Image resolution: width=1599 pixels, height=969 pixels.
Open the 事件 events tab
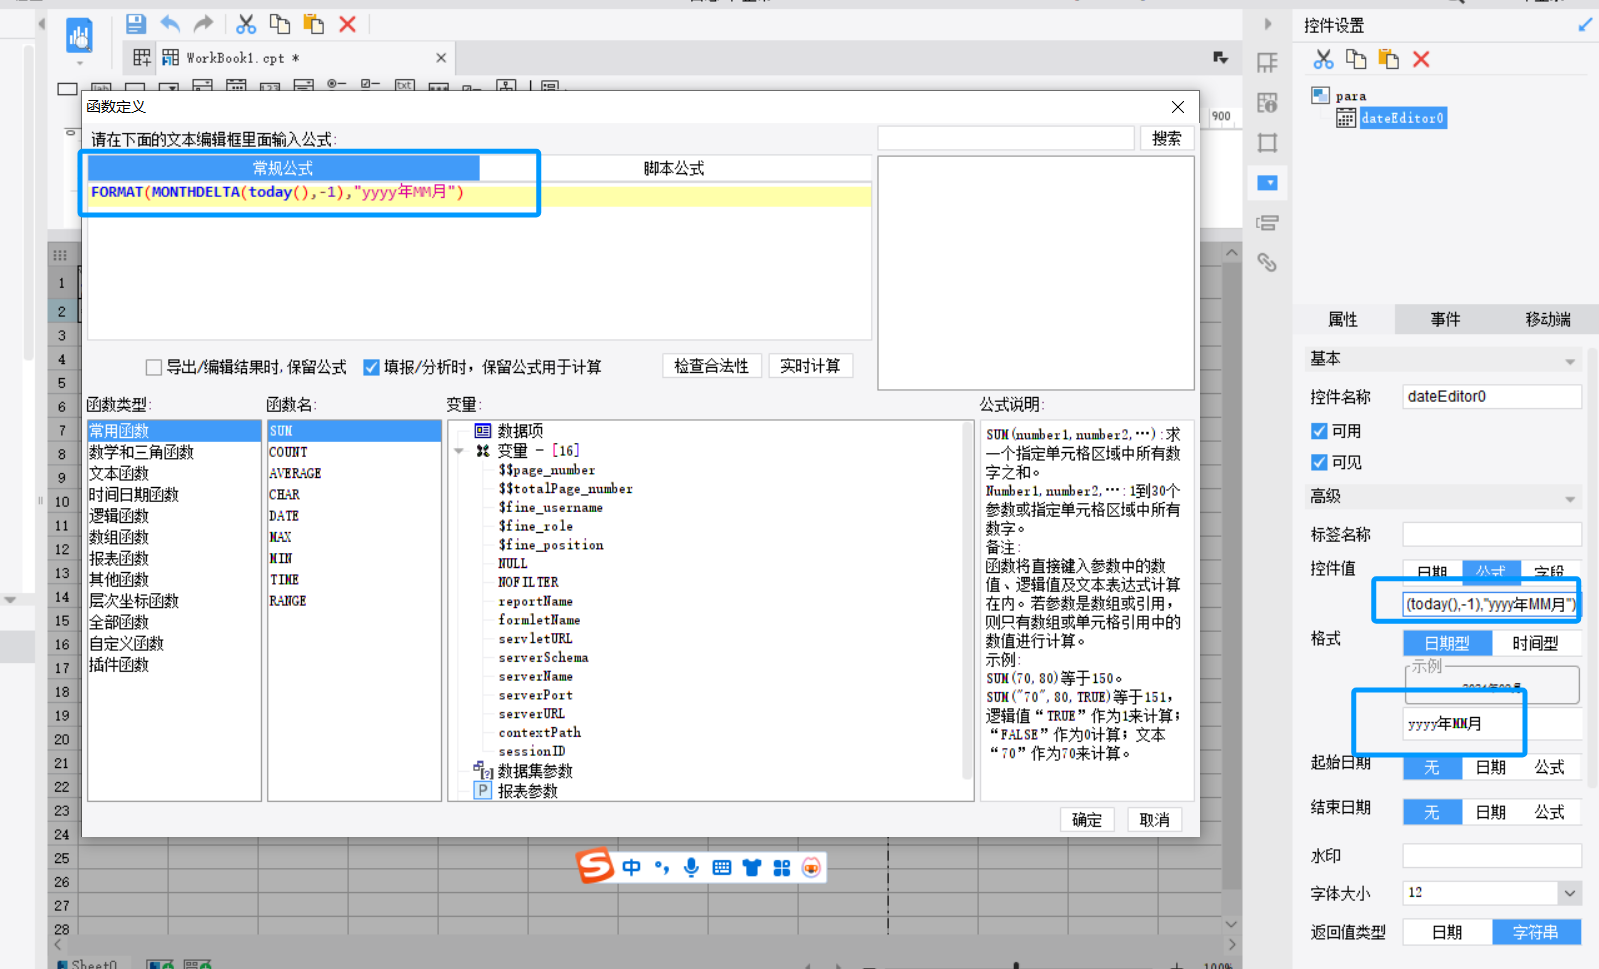point(1445,319)
